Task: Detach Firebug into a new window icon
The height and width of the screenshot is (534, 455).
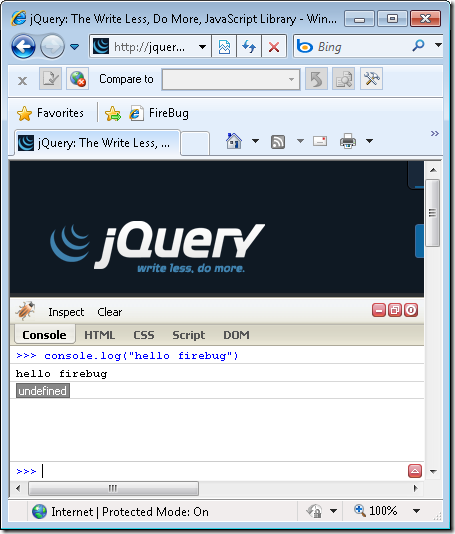Action: tap(395, 310)
